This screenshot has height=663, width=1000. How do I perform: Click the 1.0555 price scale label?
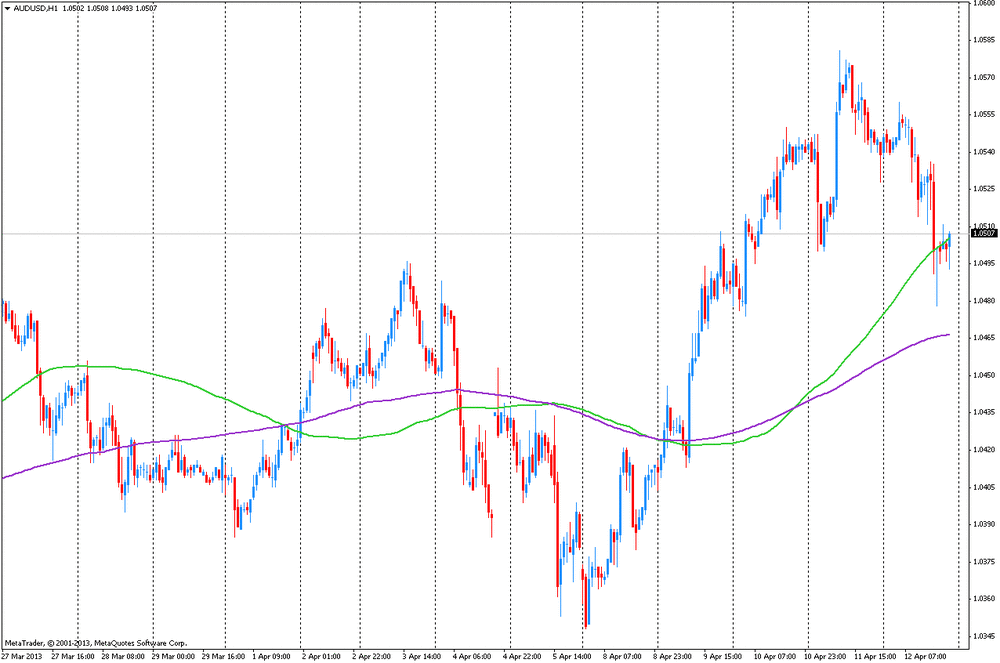[985, 115]
